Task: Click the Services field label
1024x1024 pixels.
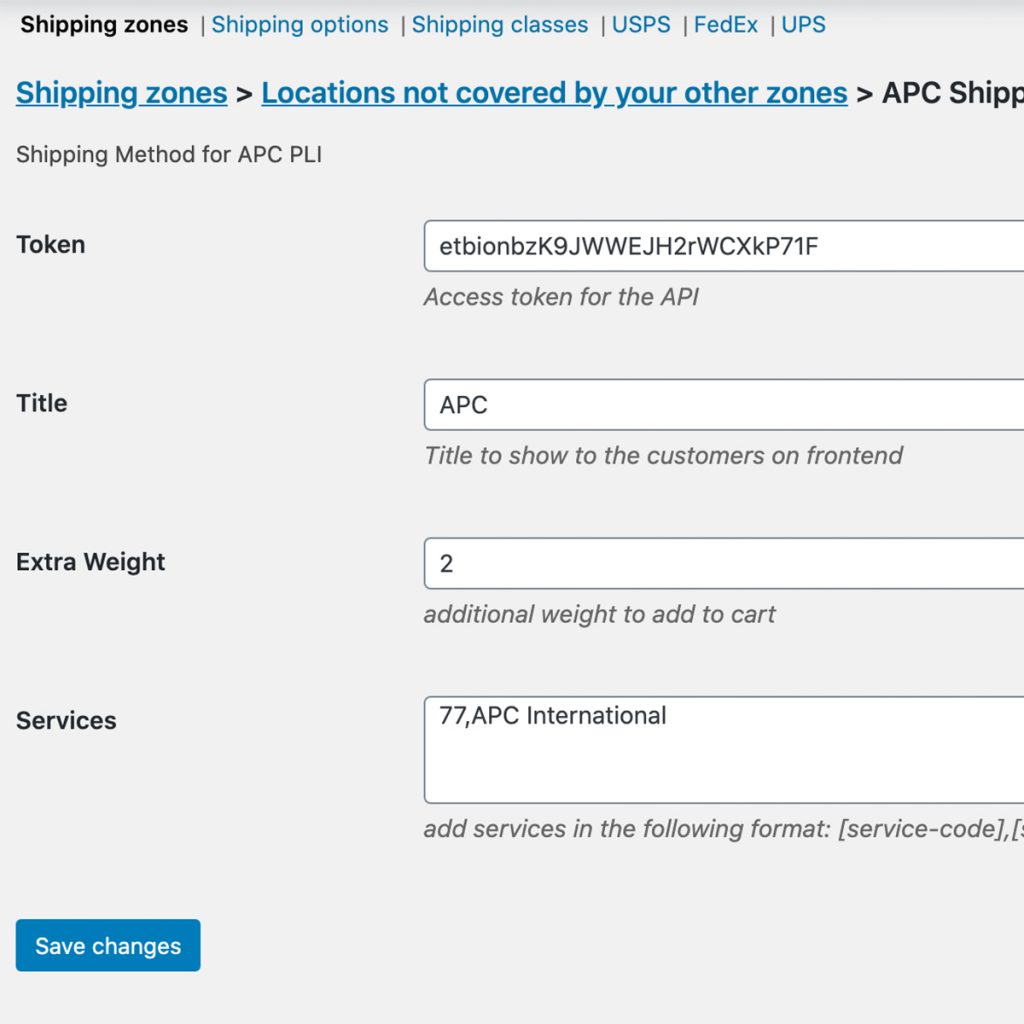Action: (x=66, y=721)
